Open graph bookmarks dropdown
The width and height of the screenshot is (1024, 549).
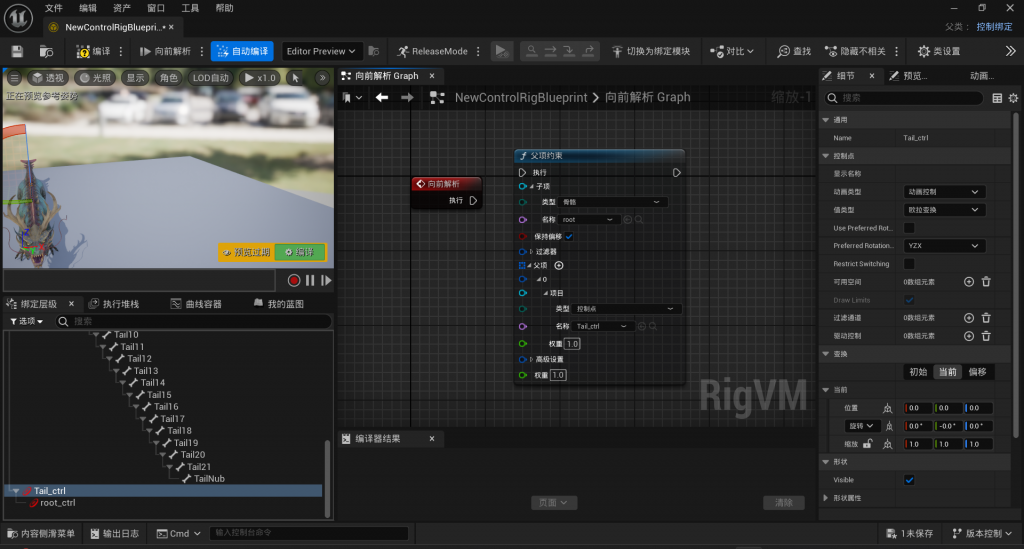tap(352, 97)
